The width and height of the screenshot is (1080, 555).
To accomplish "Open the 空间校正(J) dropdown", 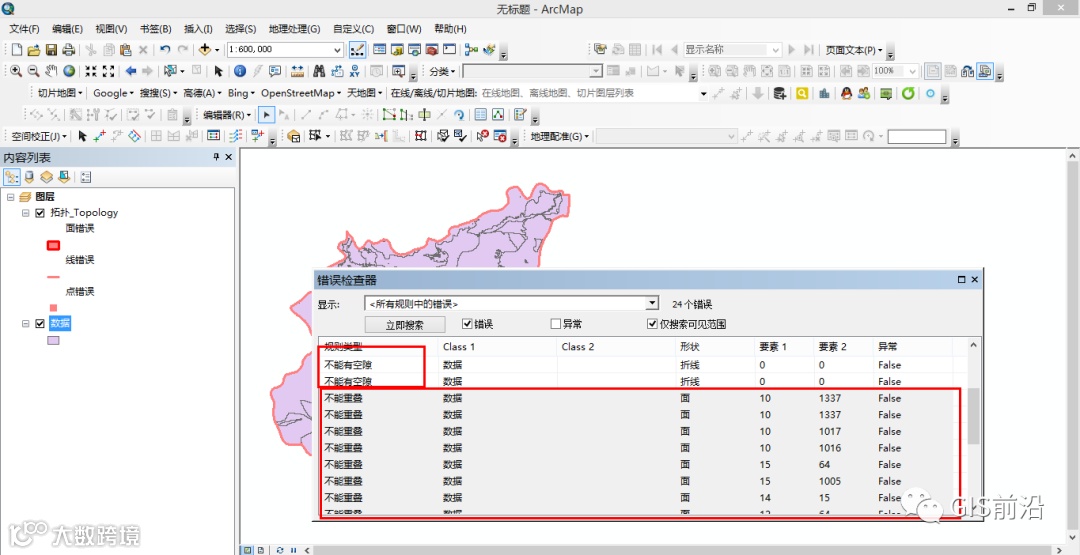I will click(x=39, y=136).
